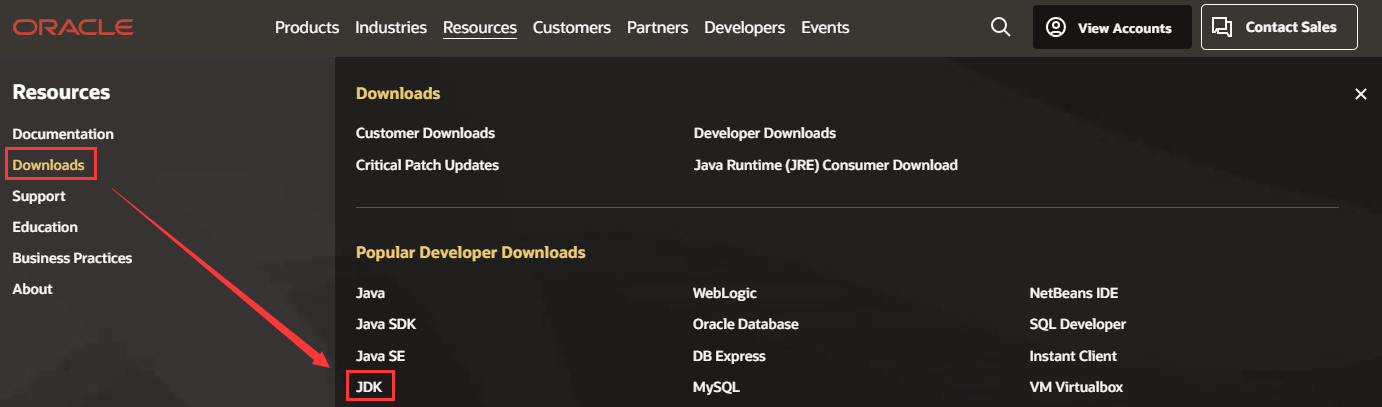Open the JDK download link
The width and height of the screenshot is (1382, 407).
pos(370,386)
